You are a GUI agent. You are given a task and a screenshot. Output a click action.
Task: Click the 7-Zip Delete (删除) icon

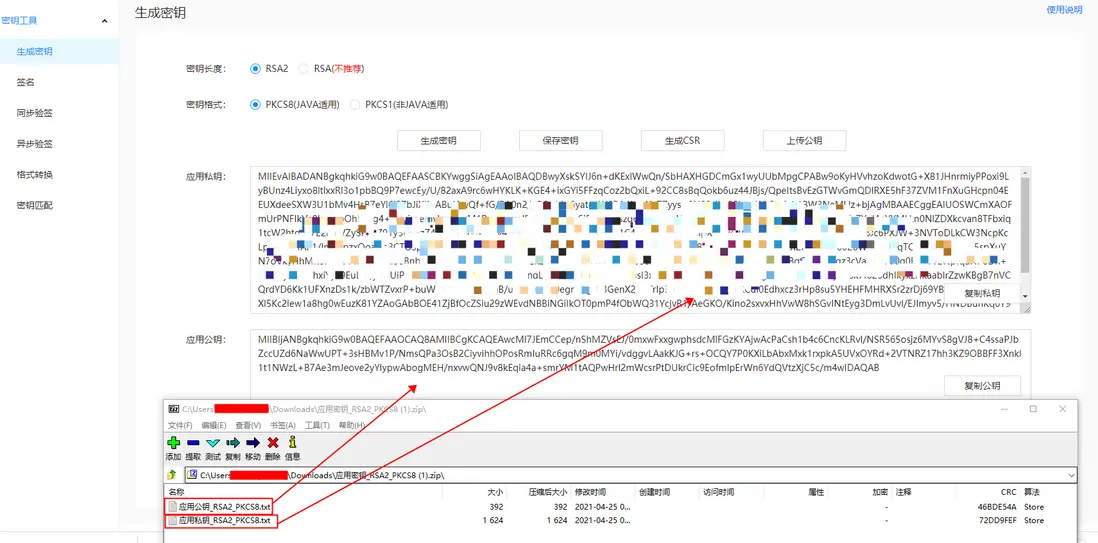click(x=273, y=443)
